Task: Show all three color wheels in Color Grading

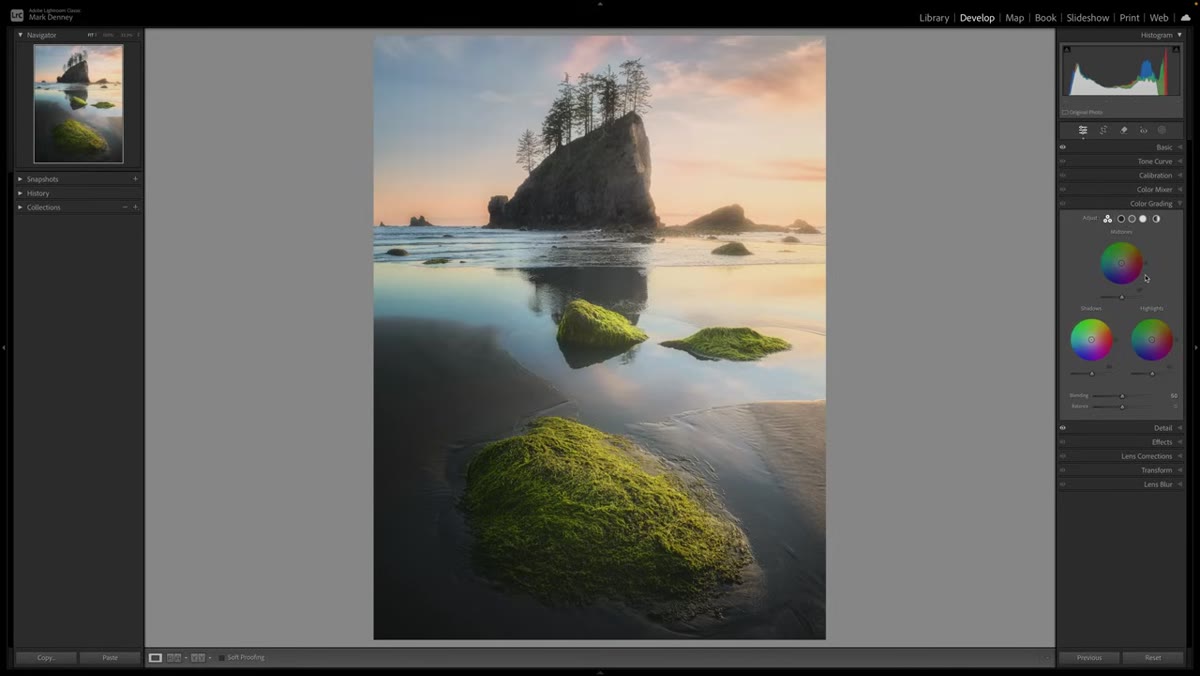Action: pyautogui.click(x=1108, y=218)
